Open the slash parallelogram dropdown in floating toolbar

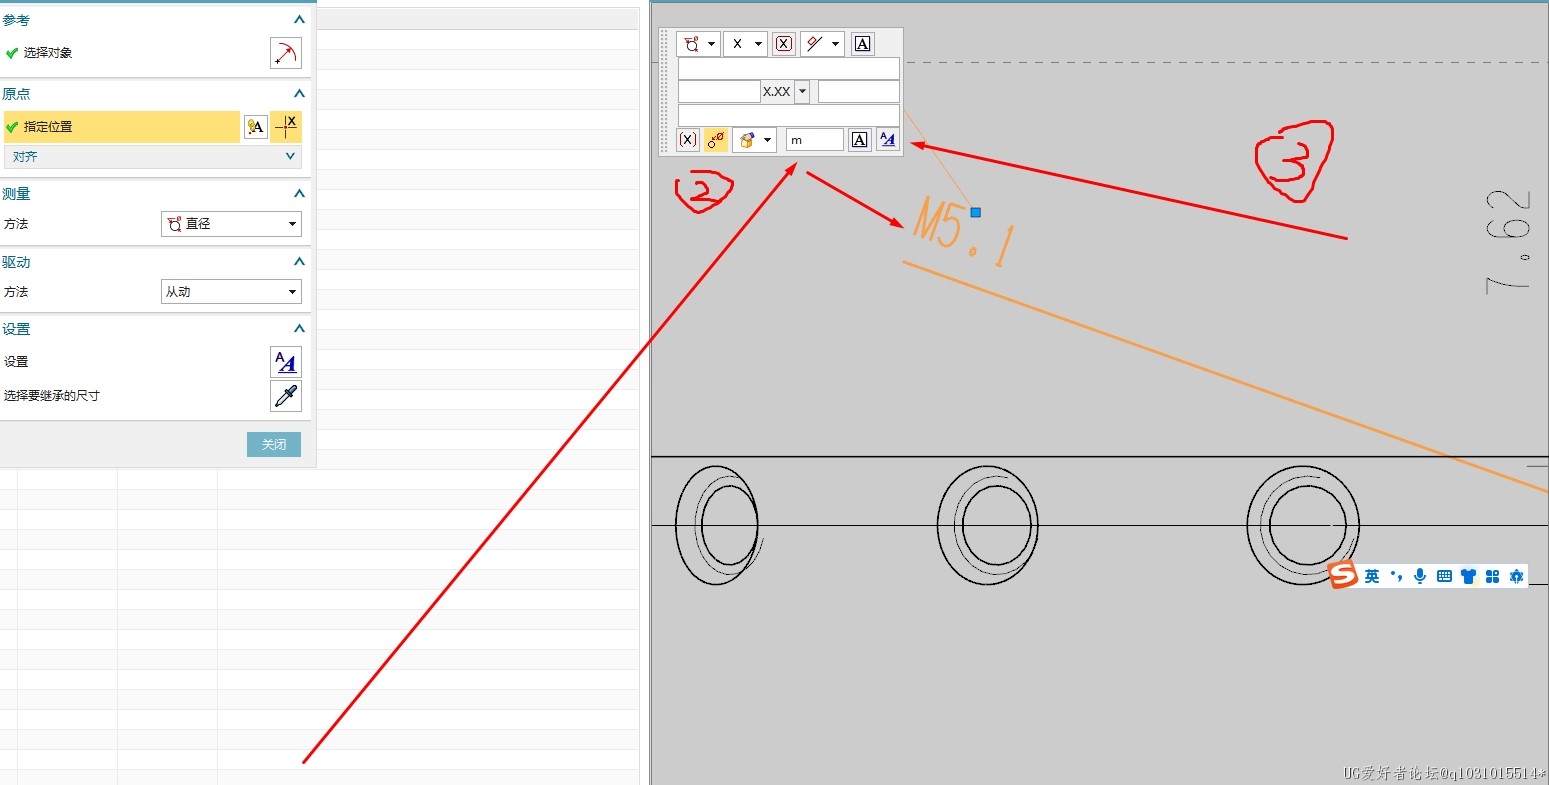pyautogui.click(x=822, y=44)
